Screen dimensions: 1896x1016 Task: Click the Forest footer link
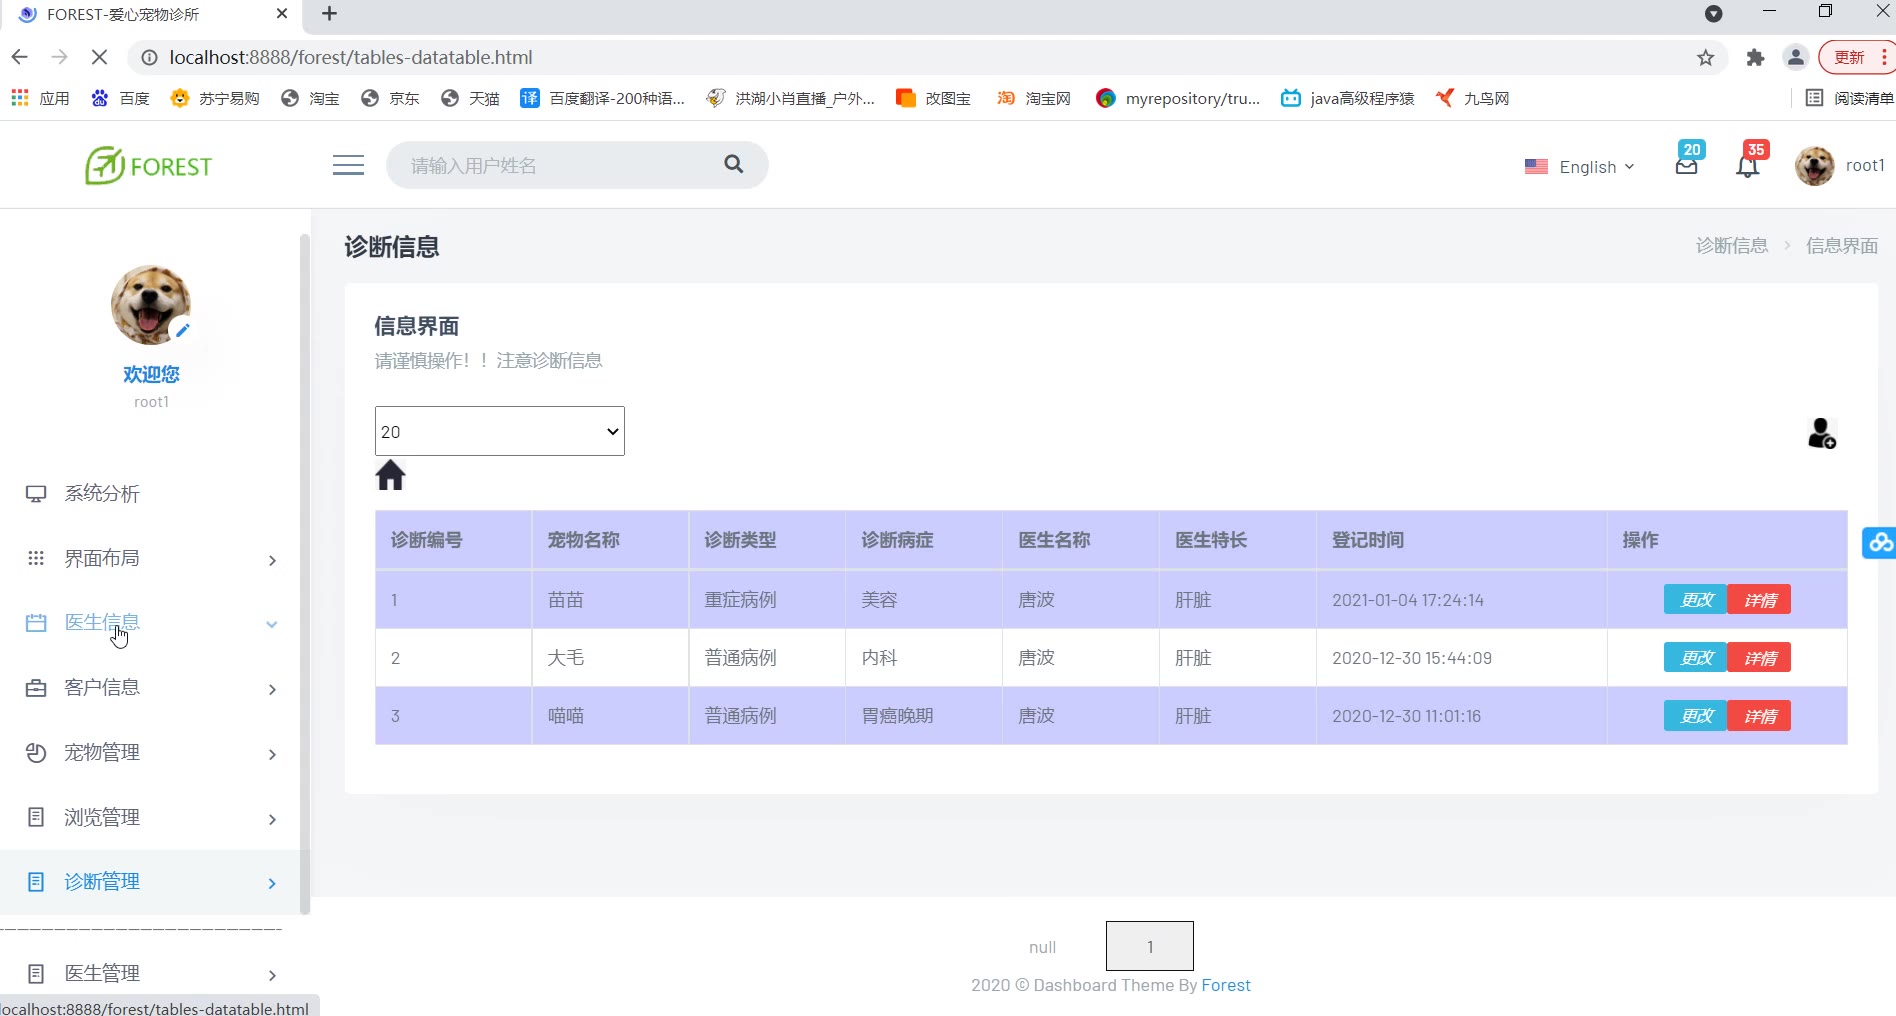pyautogui.click(x=1225, y=985)
